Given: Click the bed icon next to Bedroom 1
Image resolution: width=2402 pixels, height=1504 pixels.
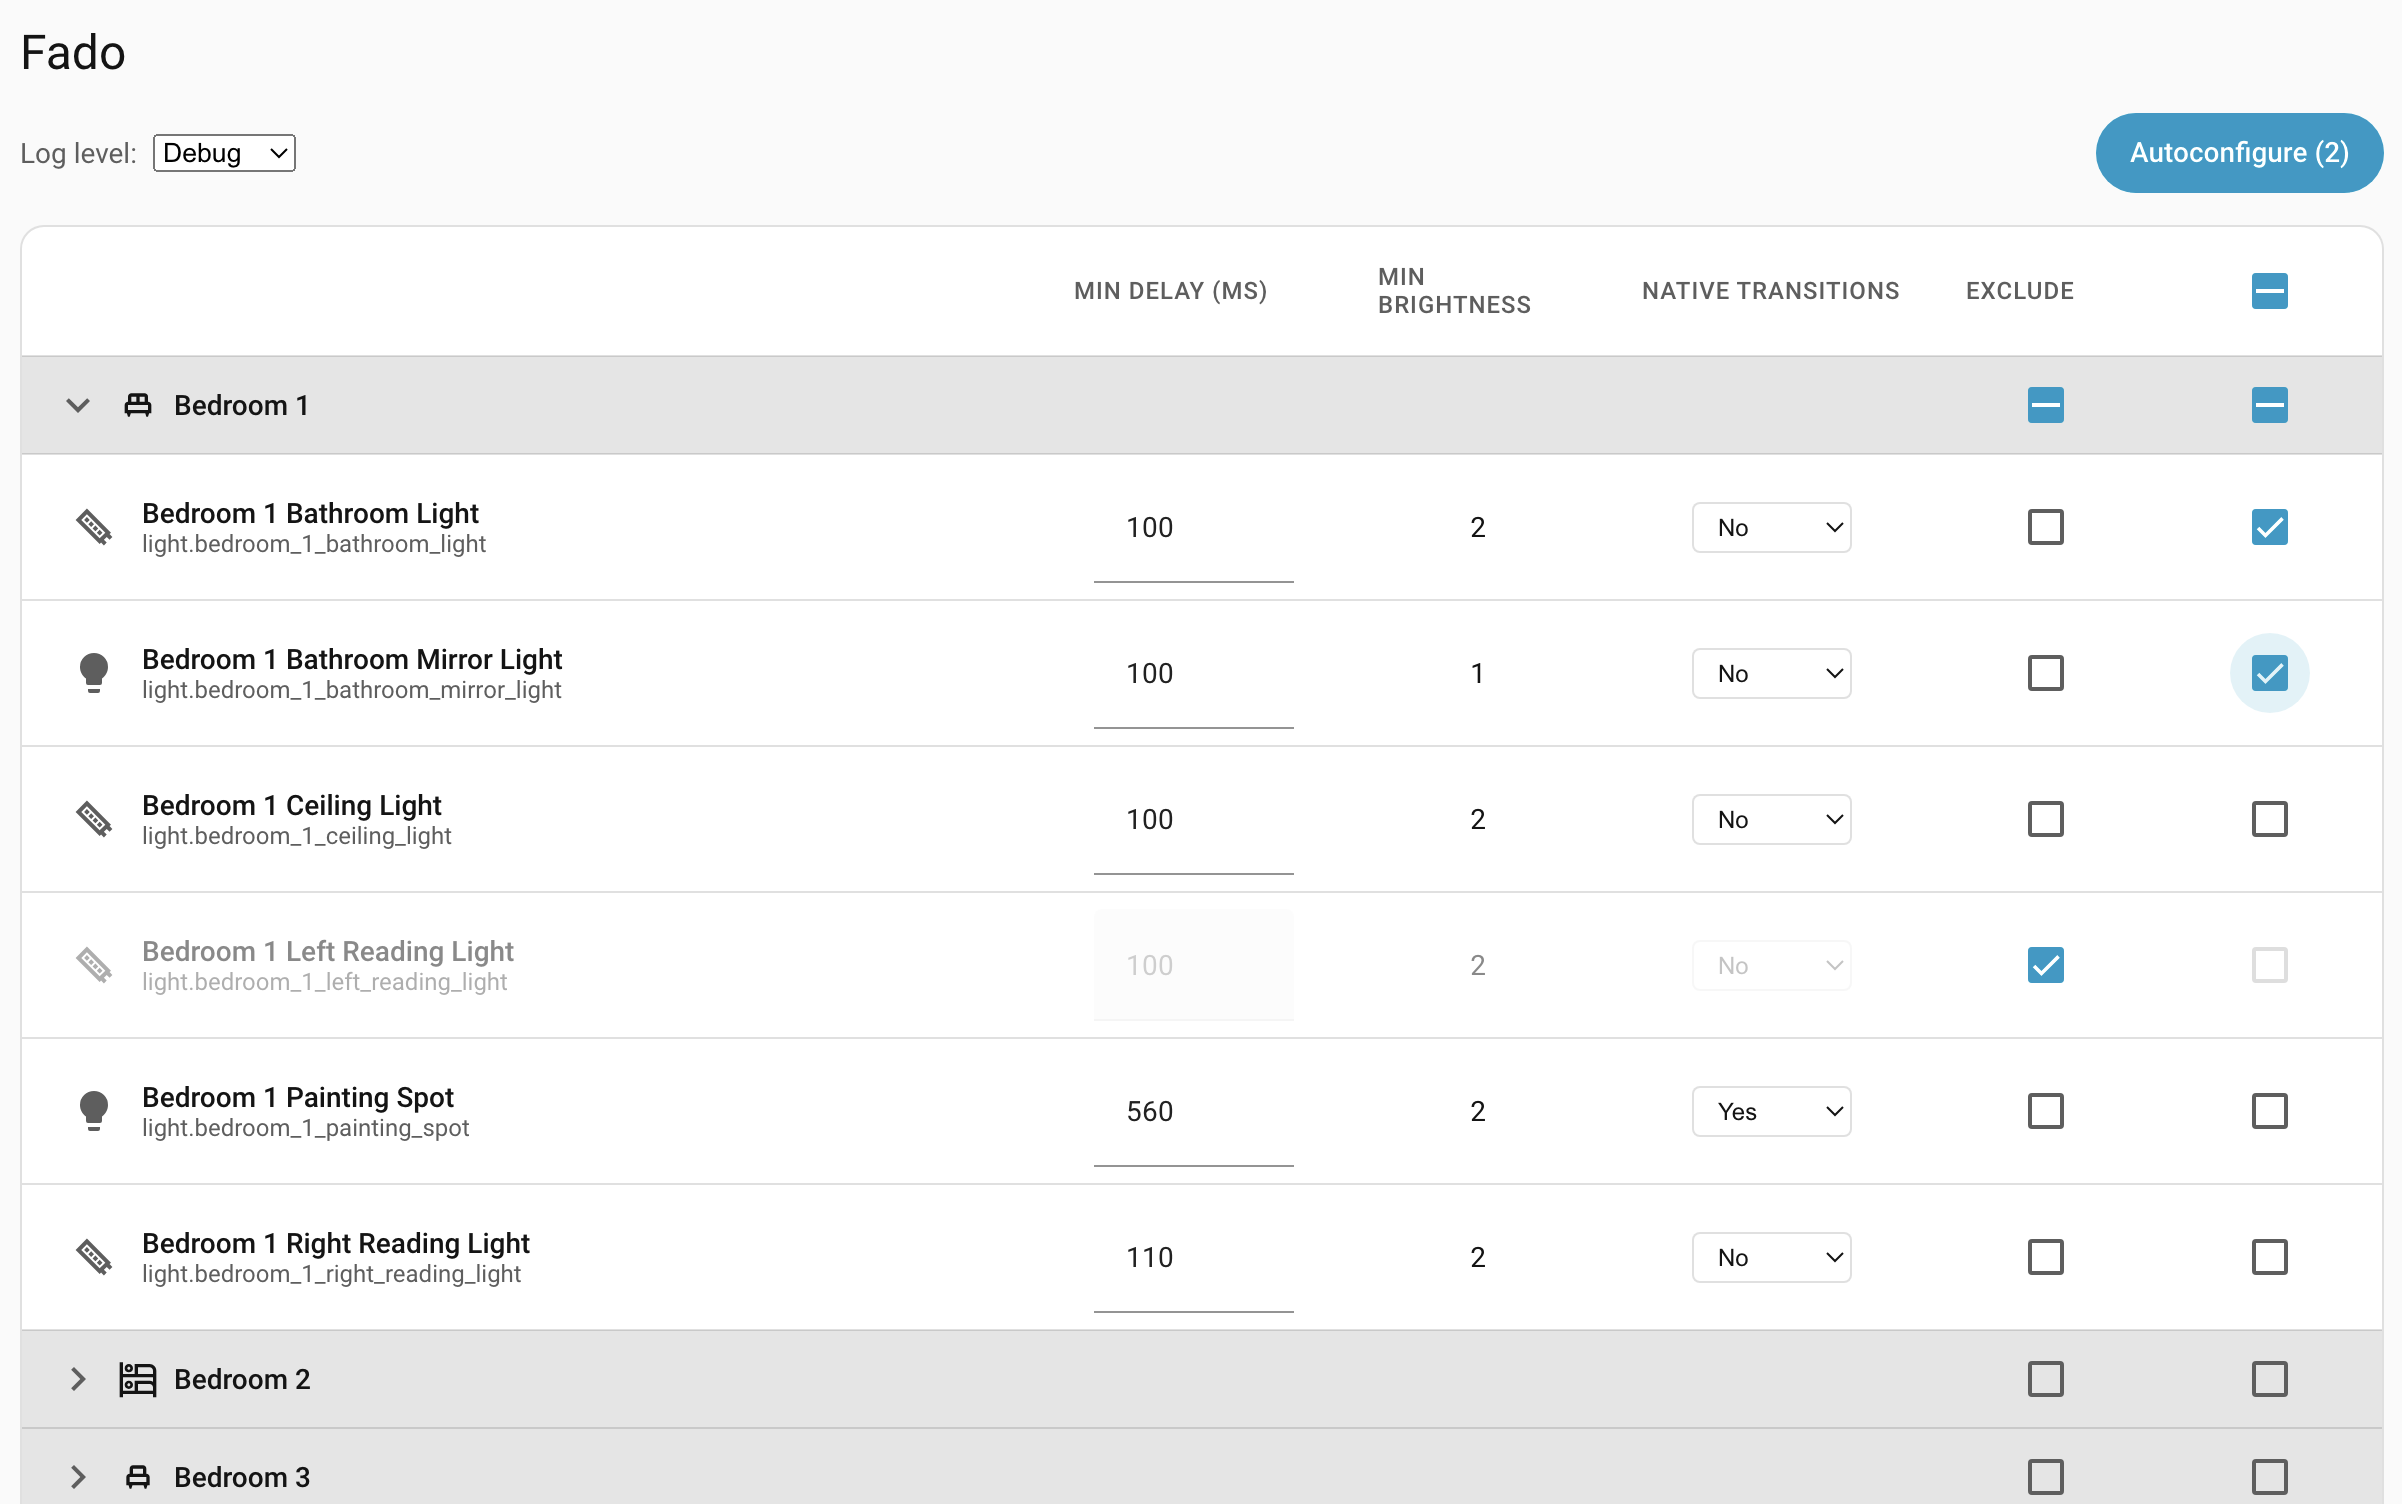Looking at the screenshot, I should (138, 405).
